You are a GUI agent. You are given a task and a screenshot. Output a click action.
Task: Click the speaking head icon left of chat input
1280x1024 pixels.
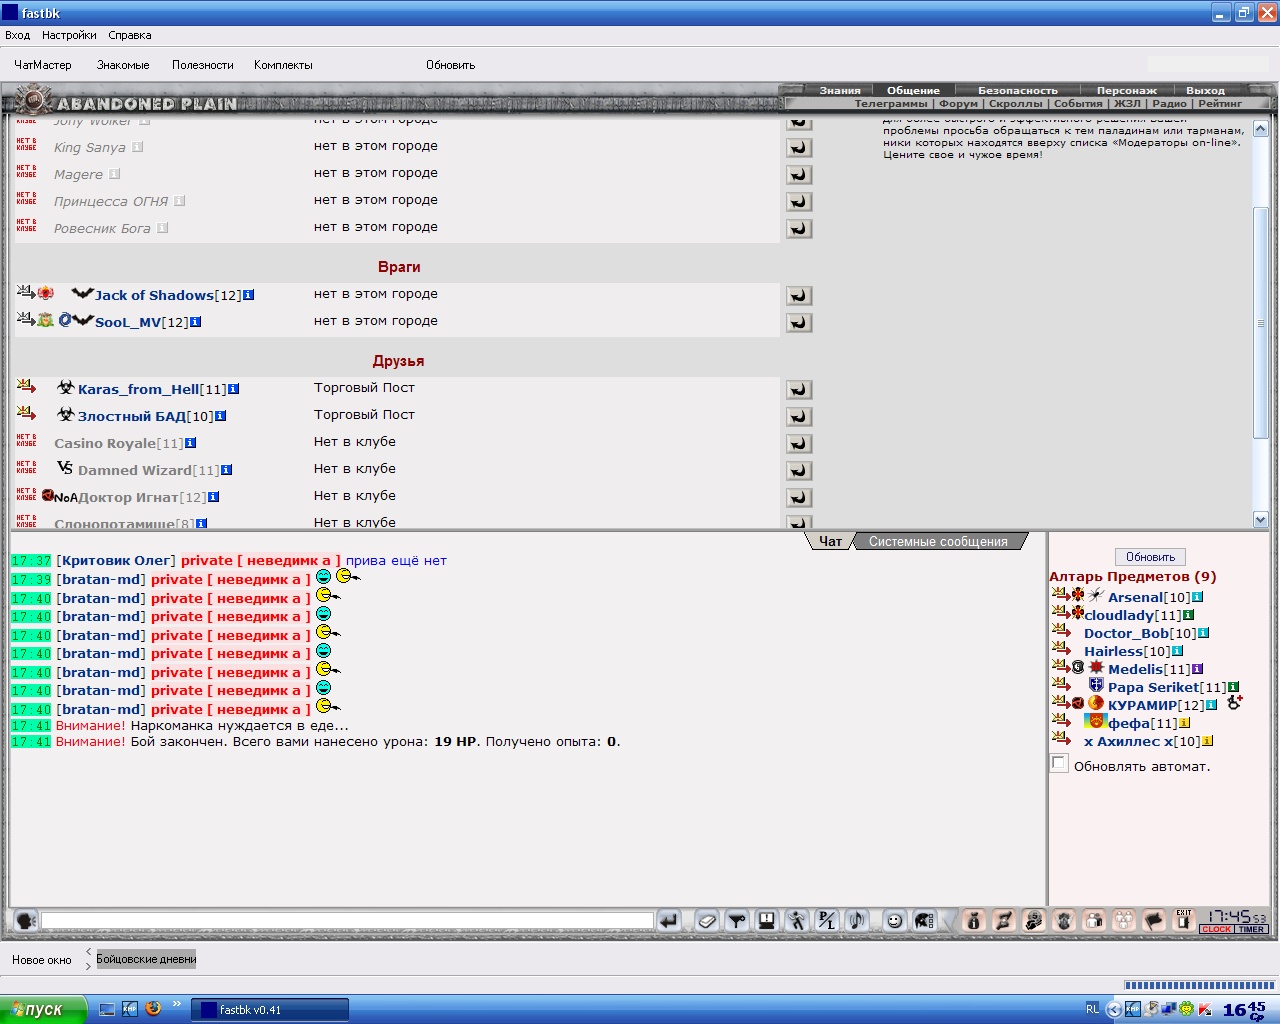(26, 921)
